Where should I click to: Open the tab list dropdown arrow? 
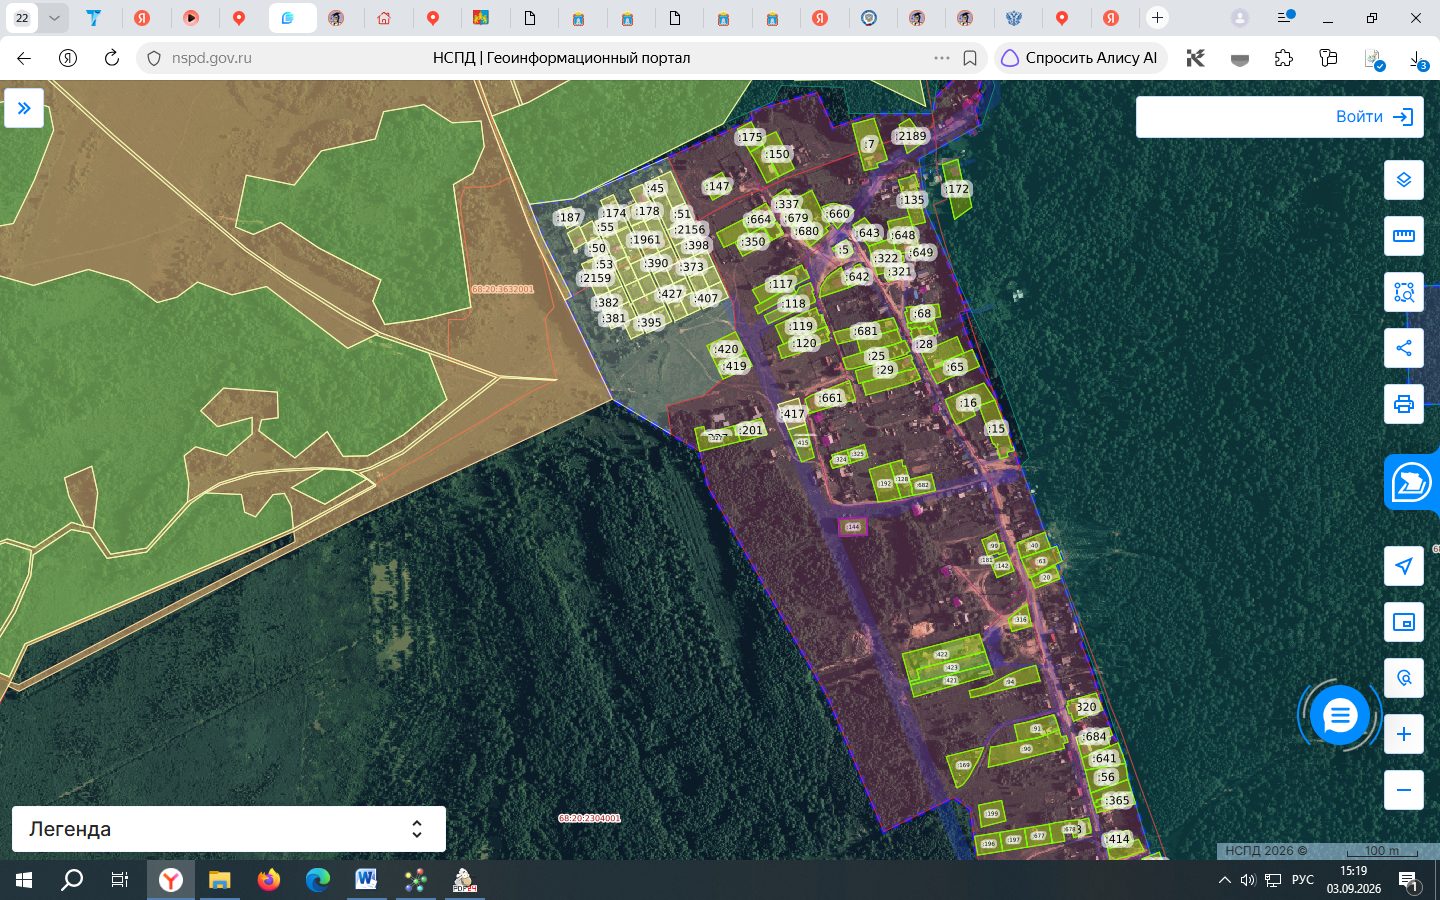[55, 18]
